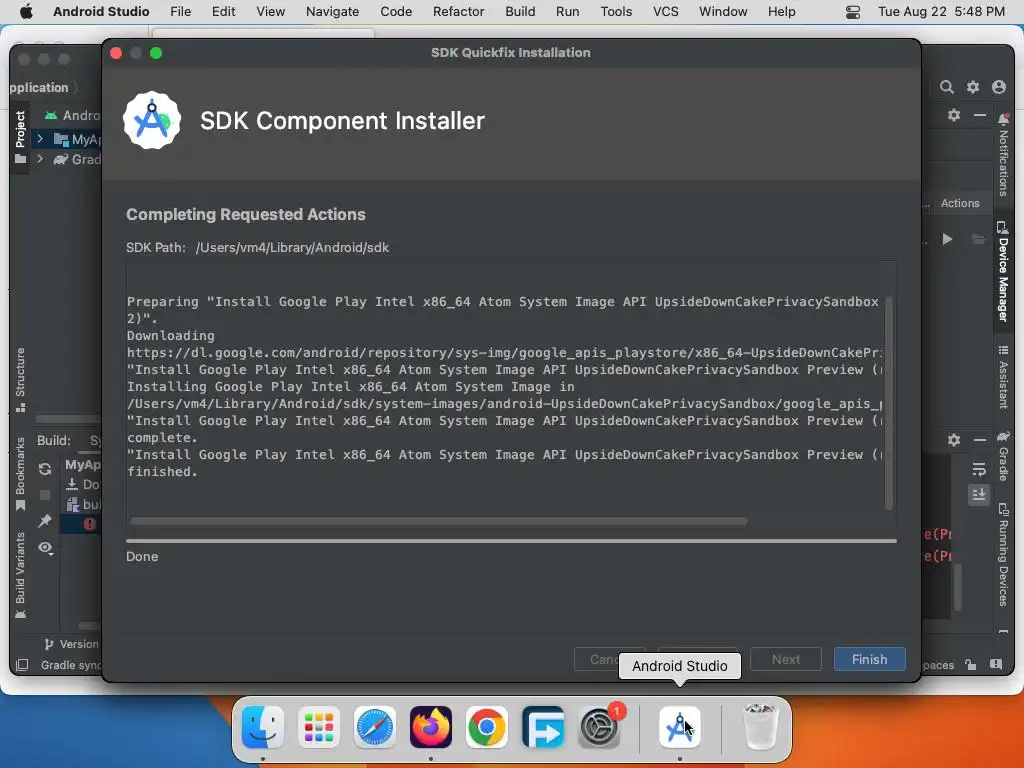Viewport: 1024px width, 768px height.
Task: Click the Gradle sync status text
Action: pyautogui.click(x=71, y=665)
